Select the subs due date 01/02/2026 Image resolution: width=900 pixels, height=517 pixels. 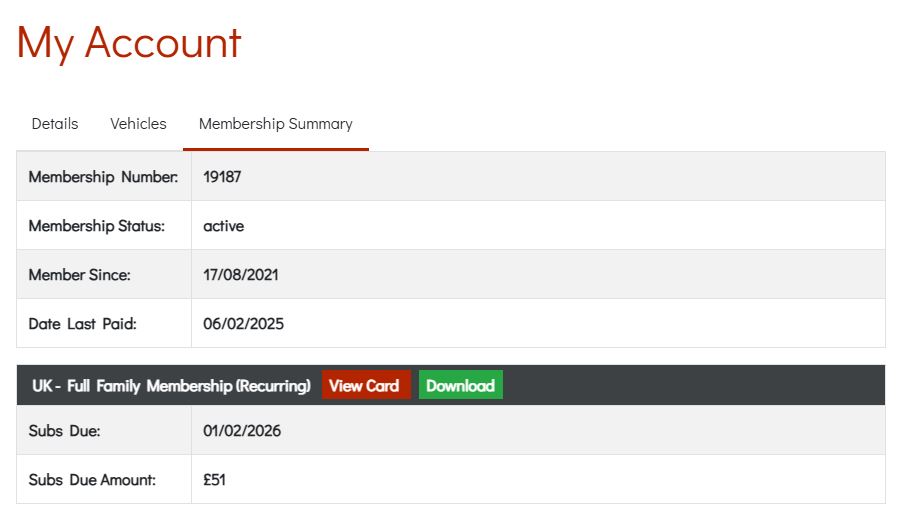pos(242,431)
